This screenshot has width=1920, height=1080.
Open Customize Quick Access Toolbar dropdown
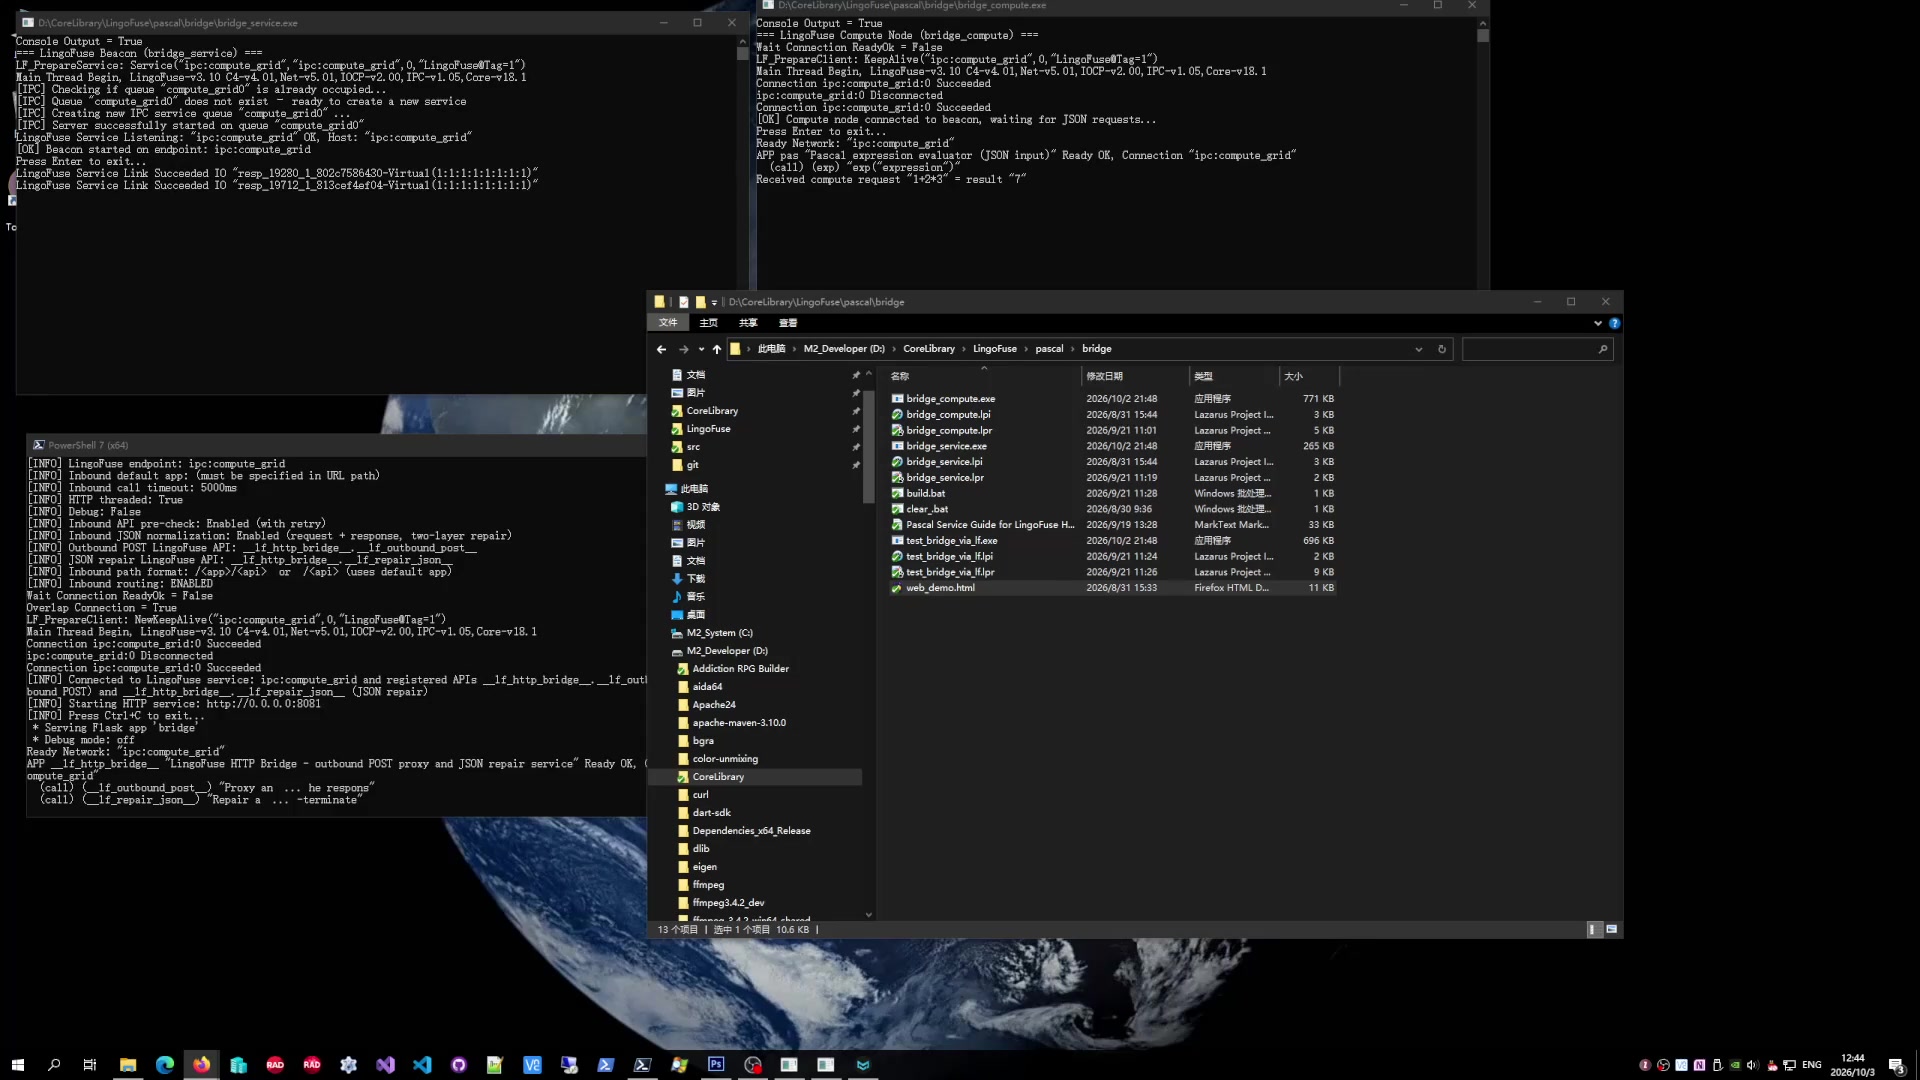(x=714, y=302)
